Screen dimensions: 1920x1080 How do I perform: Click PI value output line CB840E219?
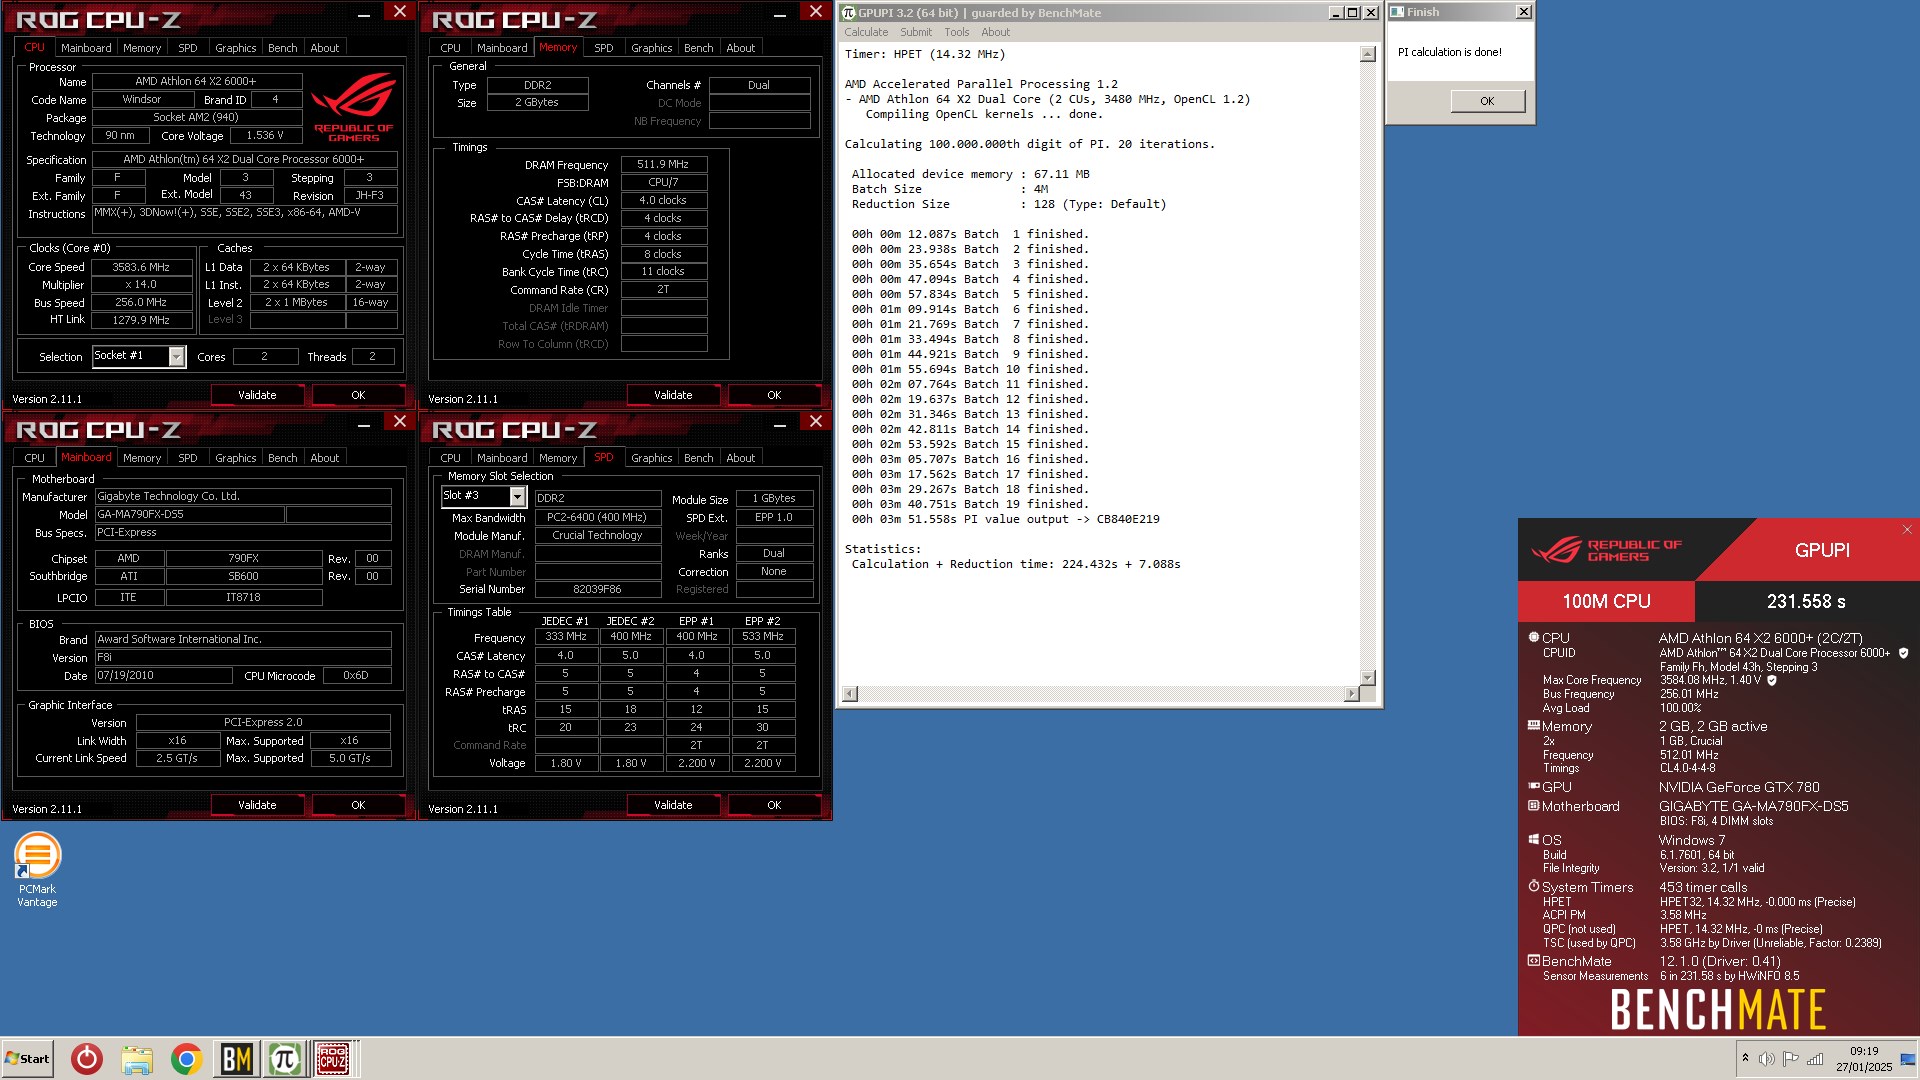(1006, 519)
